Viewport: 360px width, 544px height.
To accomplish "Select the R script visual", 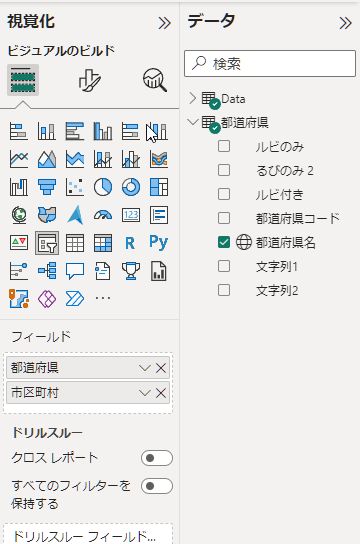I will (130, 243).
